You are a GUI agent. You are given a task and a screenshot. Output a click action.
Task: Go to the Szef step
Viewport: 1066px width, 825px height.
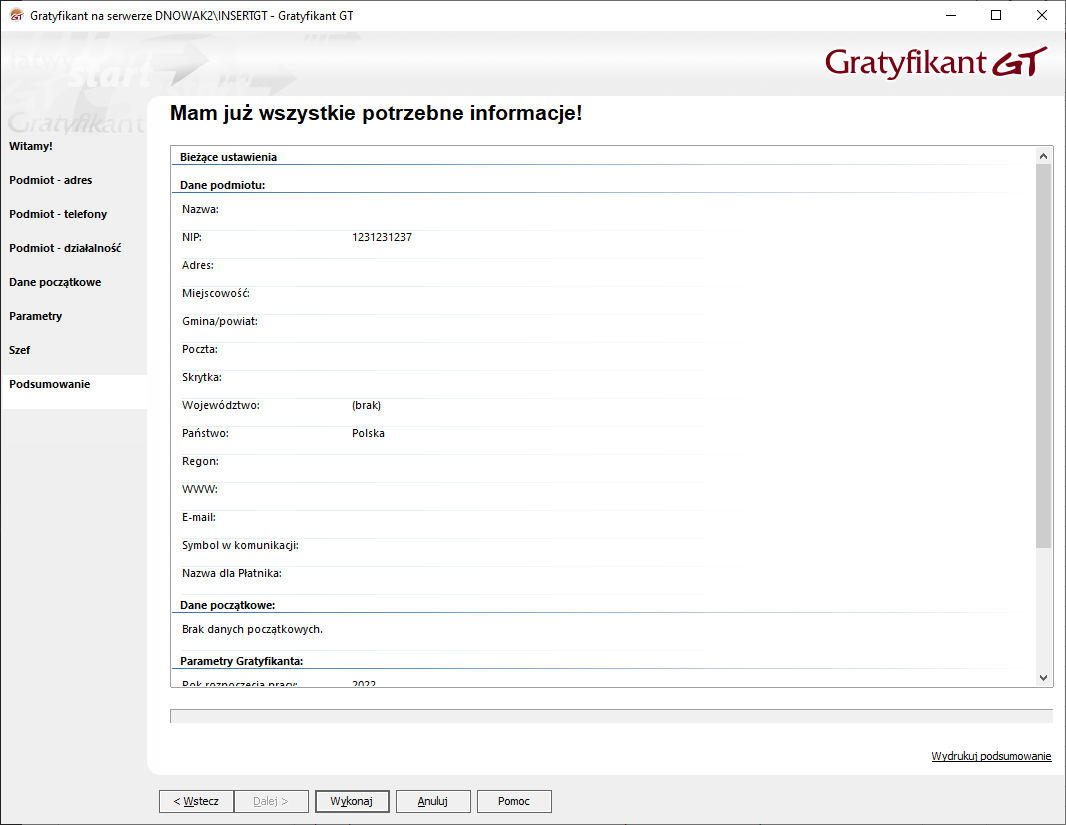coord(20,350)
